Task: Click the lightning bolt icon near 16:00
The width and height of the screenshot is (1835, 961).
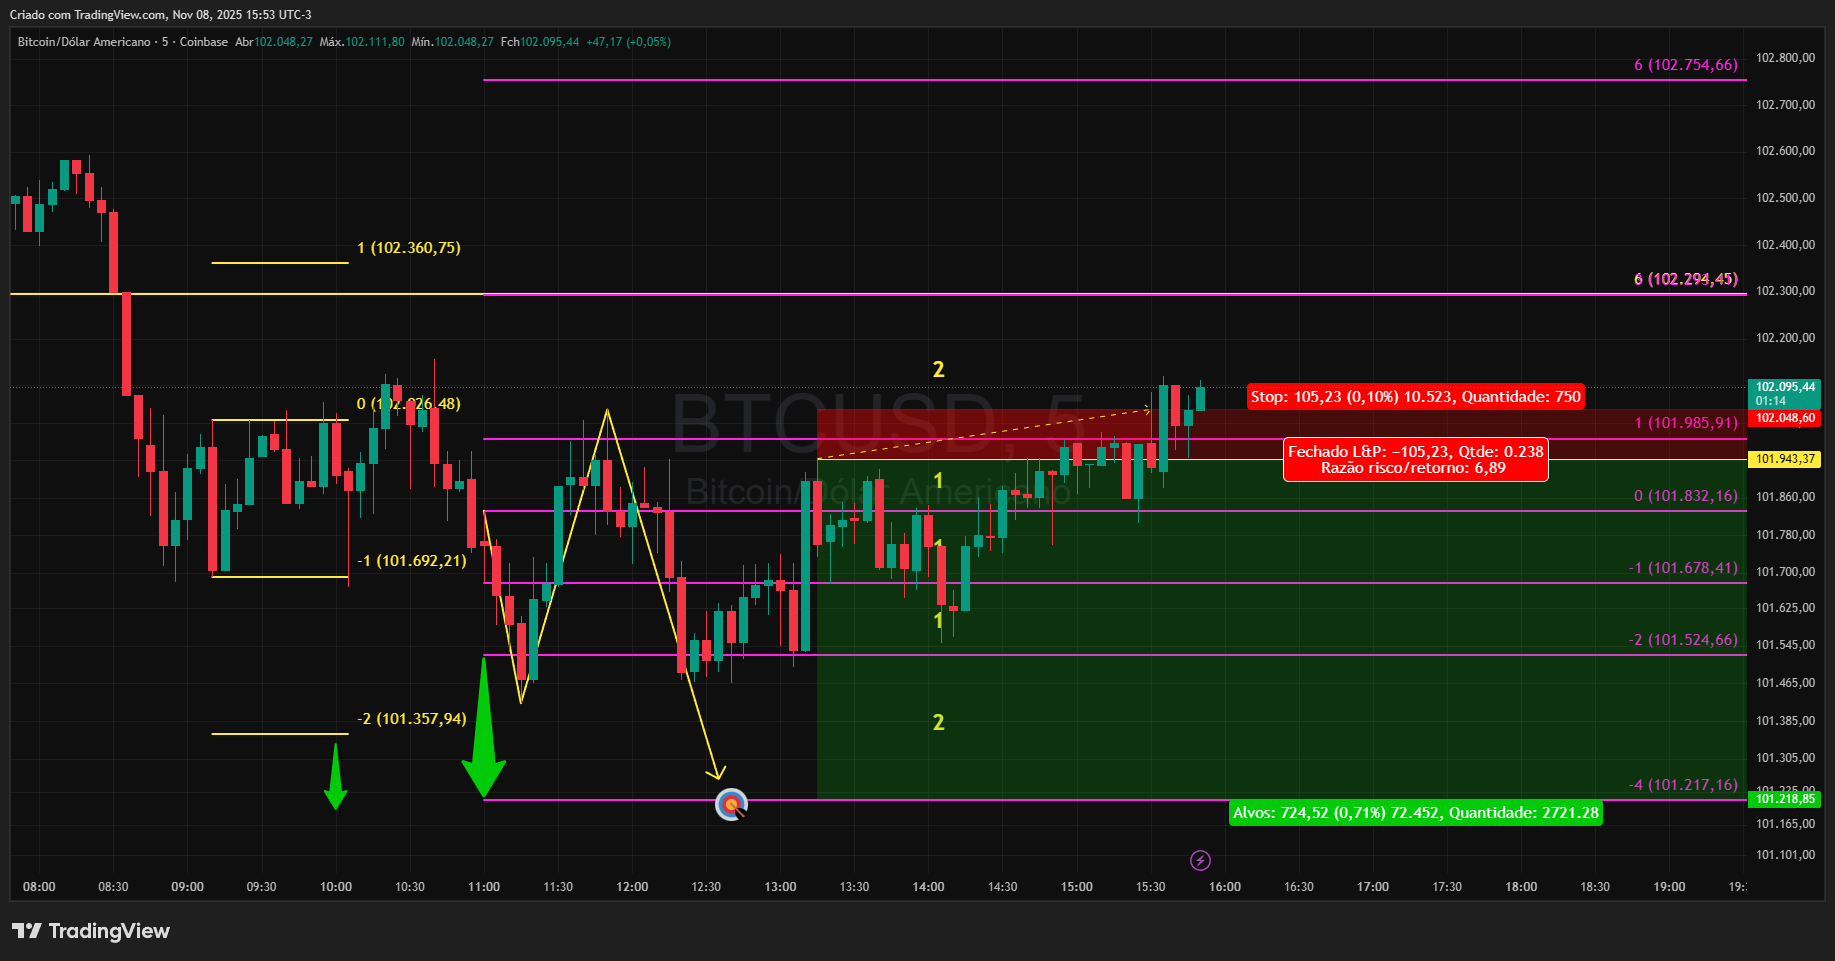Action: (x=1201, y=860)
